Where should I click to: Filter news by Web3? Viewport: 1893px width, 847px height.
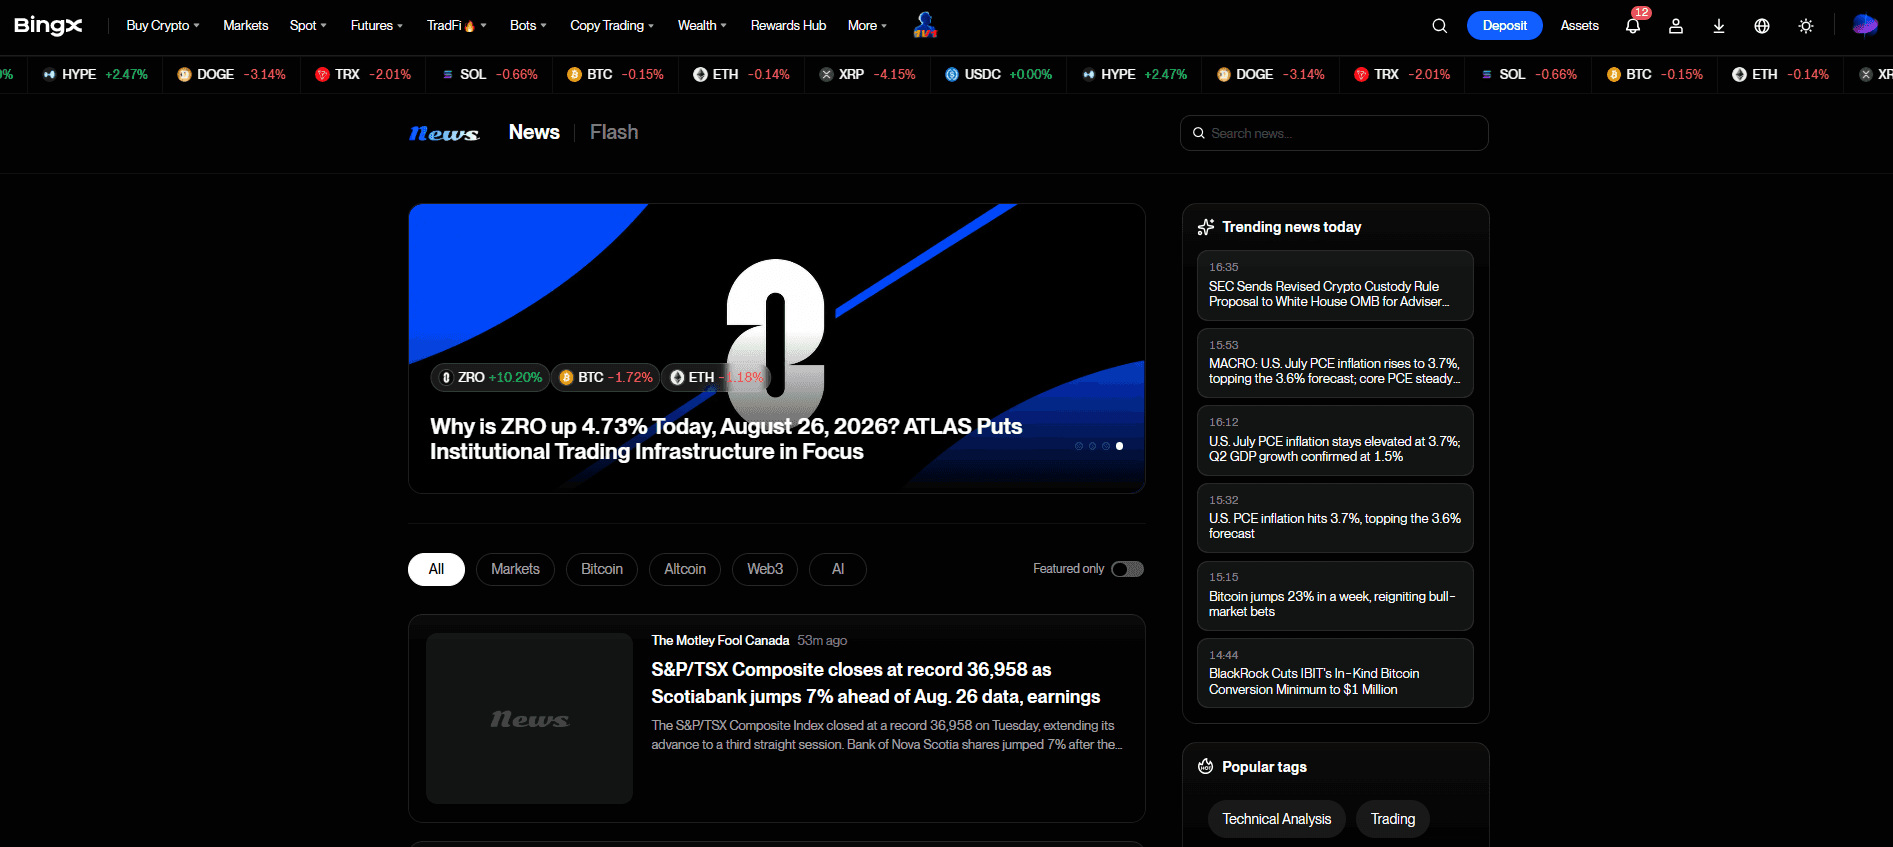click(x=765, y=569)
